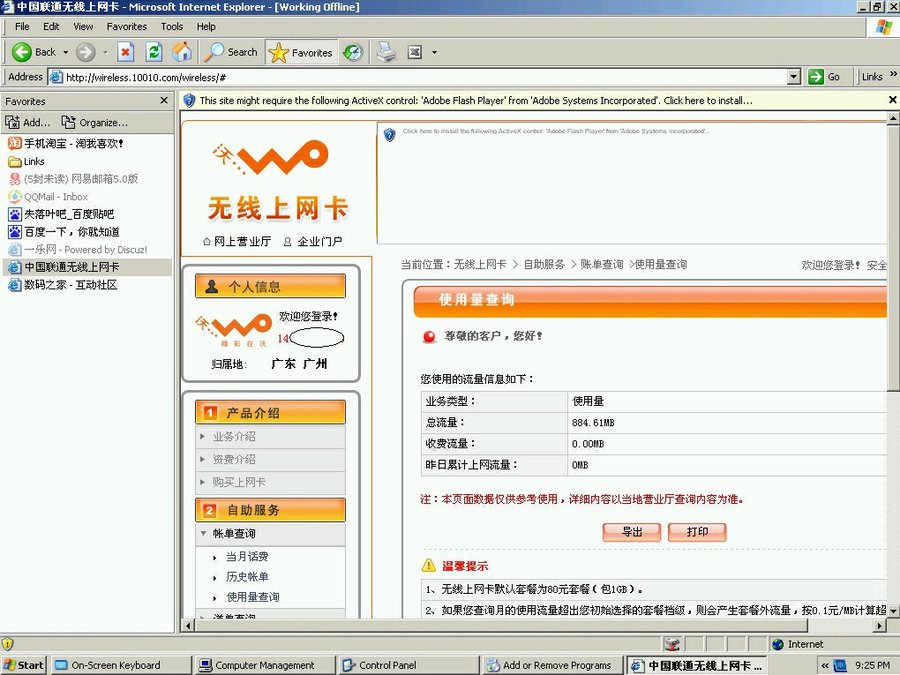Image resolution: width=900 pixels, height=675 pixels.
Task: Click the 产品介绍 section header
Action: click(270, 413)
